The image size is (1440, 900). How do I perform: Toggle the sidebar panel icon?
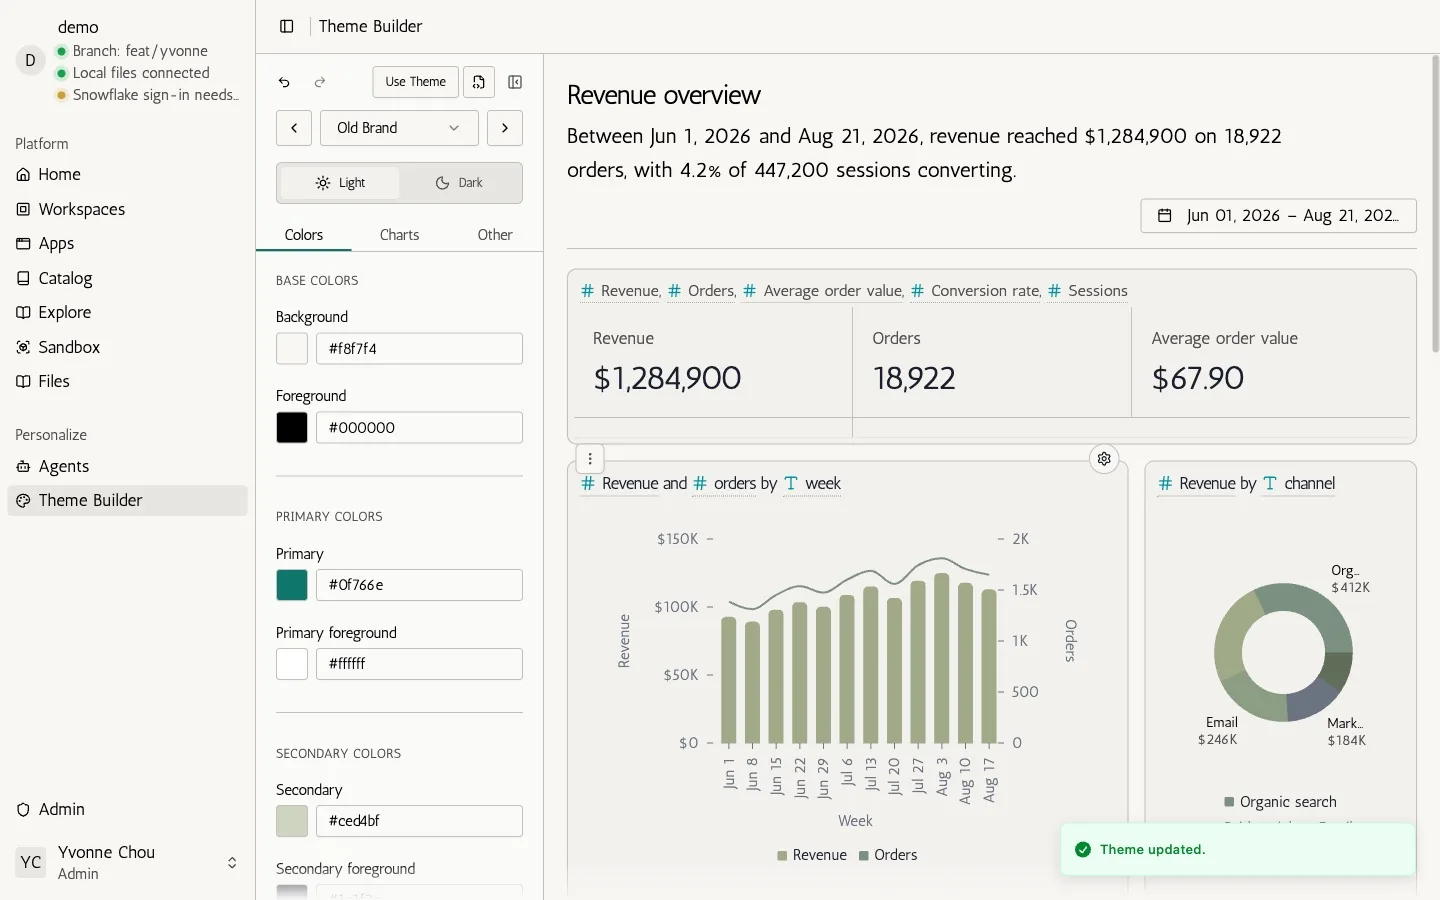pos(287,26)
